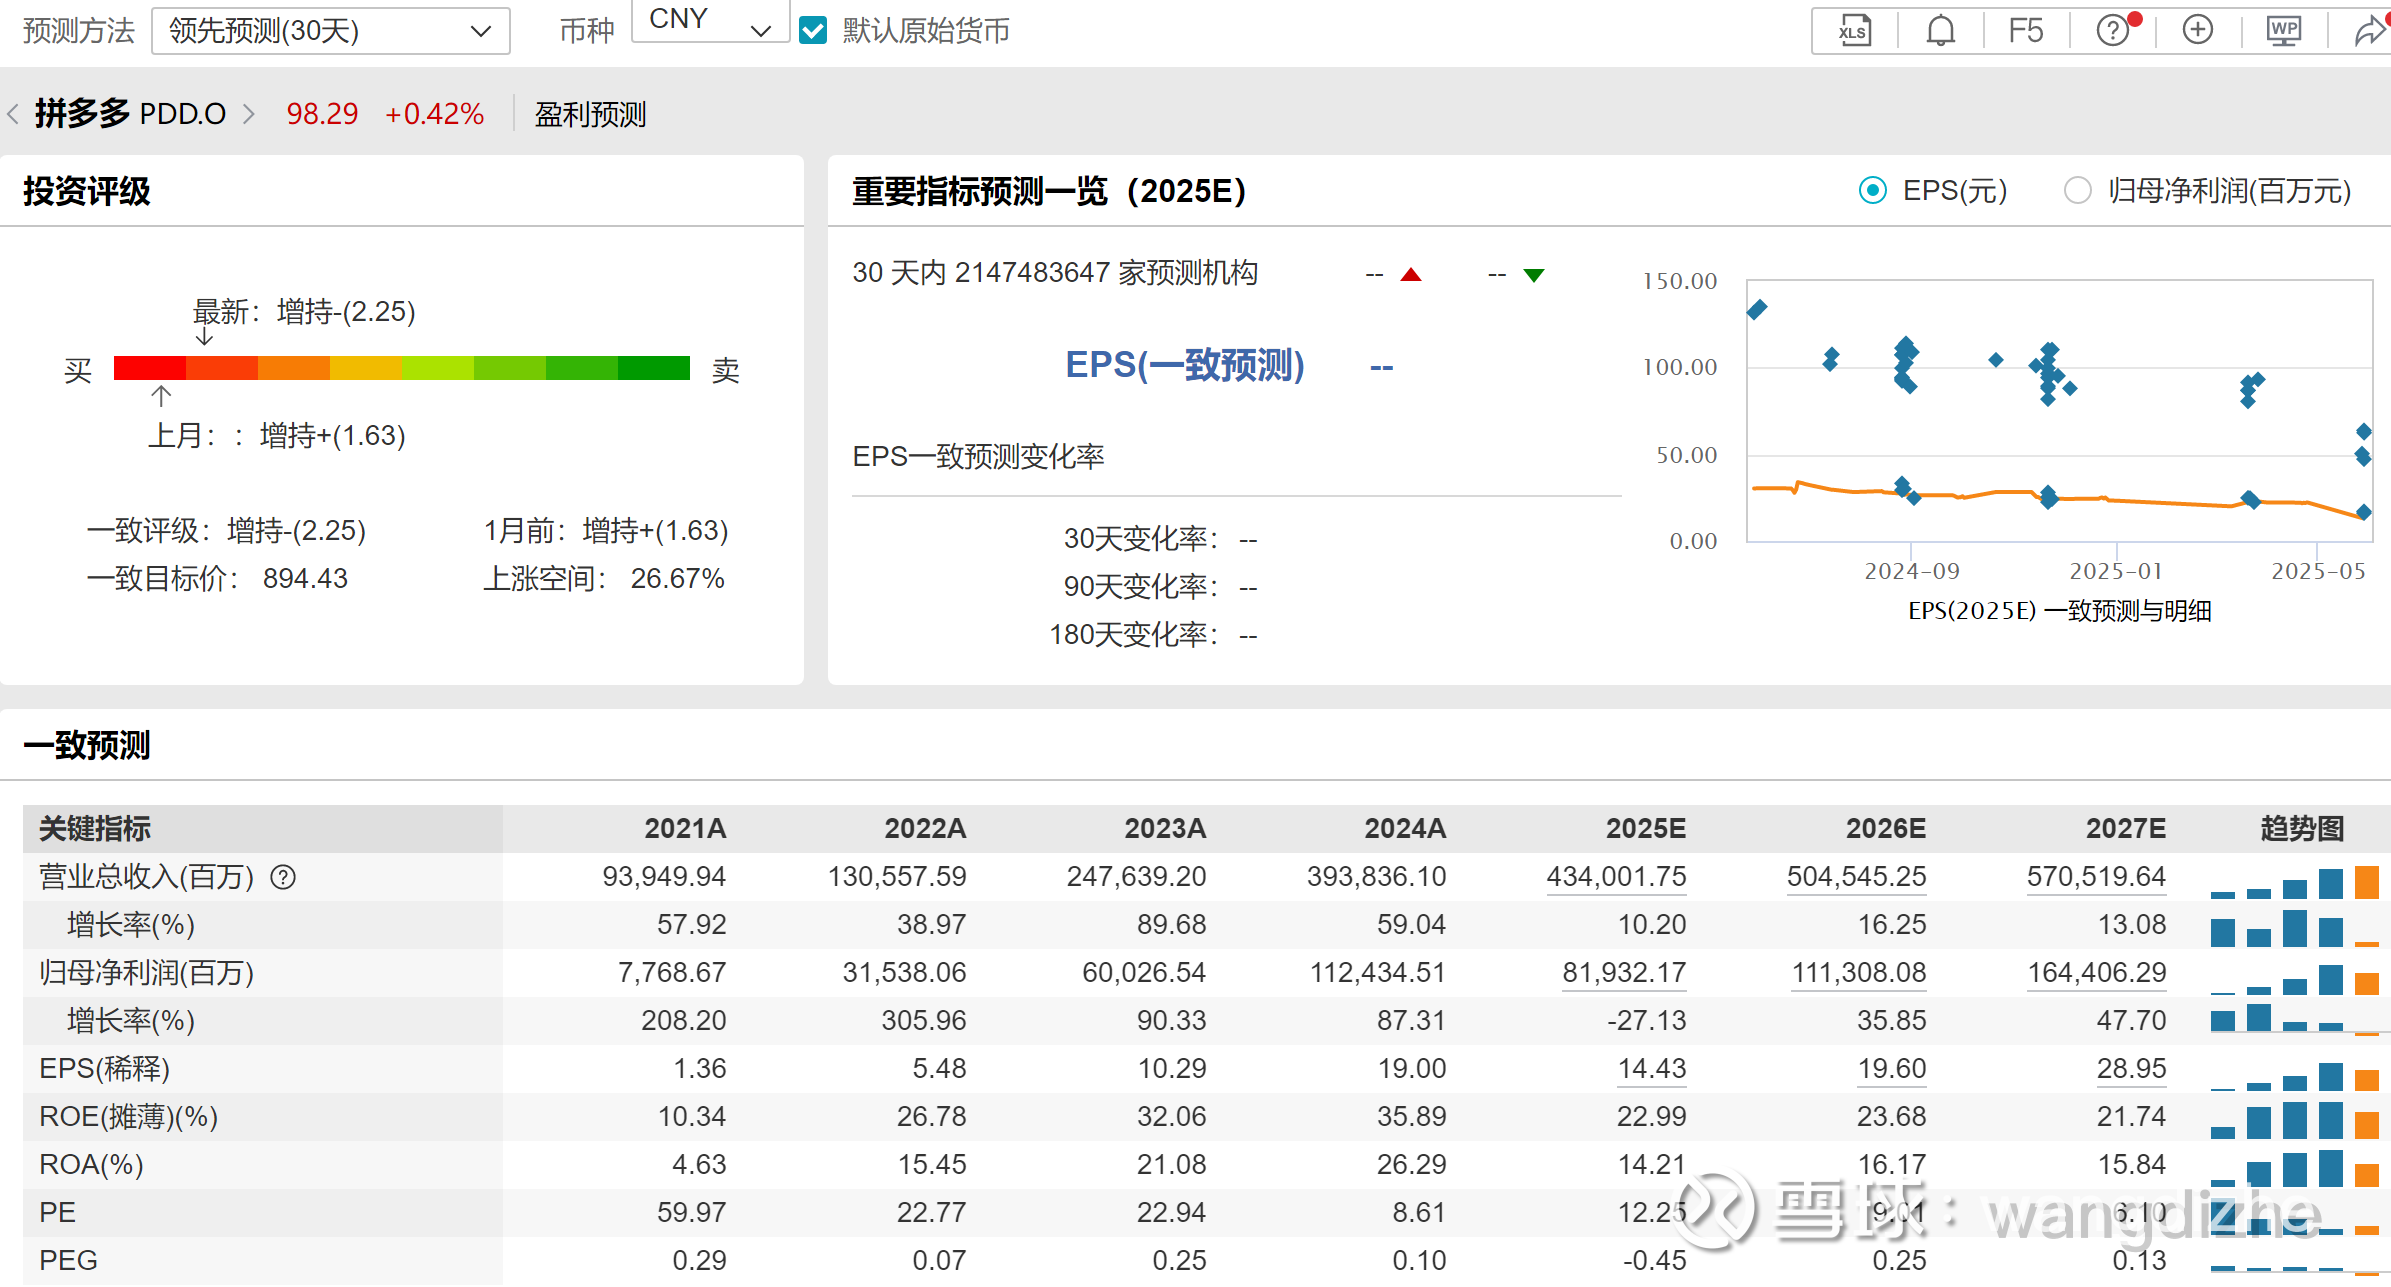
Task: Click the share arrow icon
Action: (2369, 31)
